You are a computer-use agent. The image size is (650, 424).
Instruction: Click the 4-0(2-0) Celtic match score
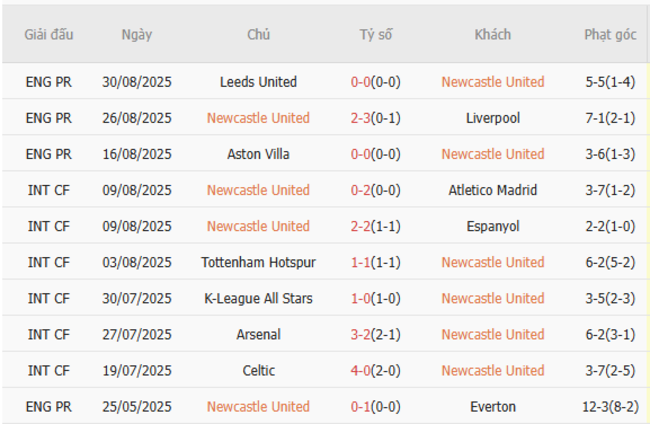pos(376,370)
